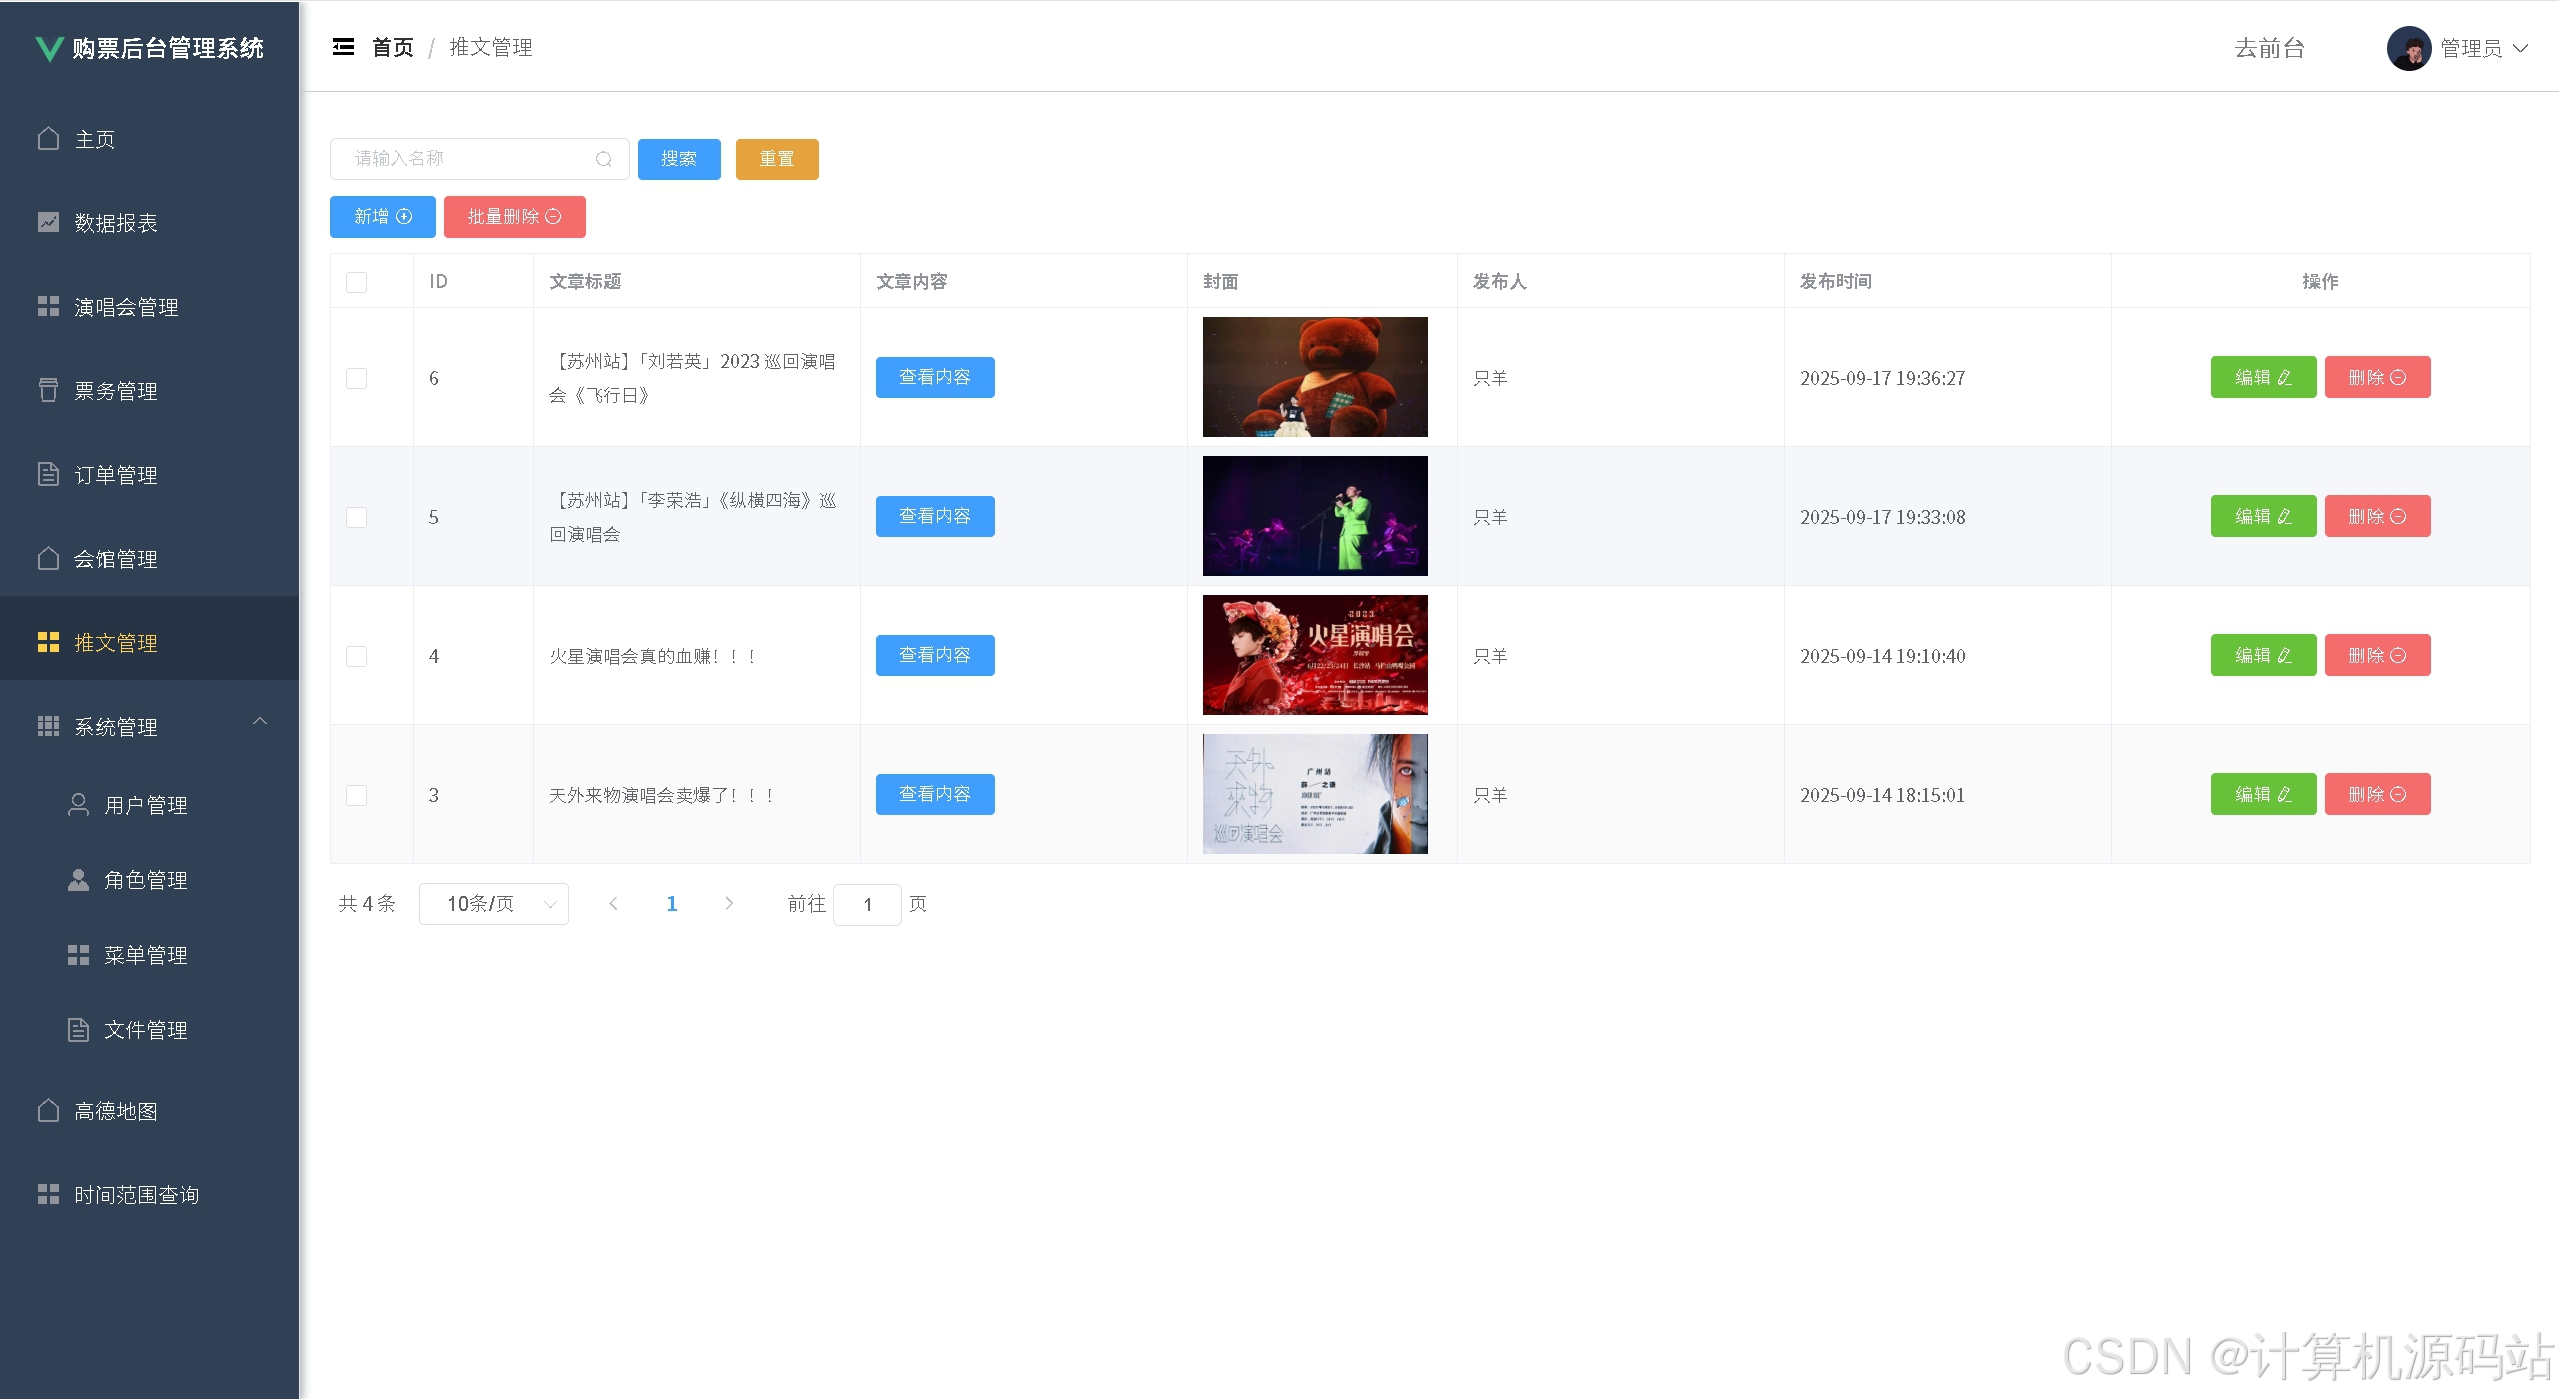Select all rows with header checkbox
The height and width of the screenshot is (1399, 2559).
pyautogui.click(x=356, y=282)
